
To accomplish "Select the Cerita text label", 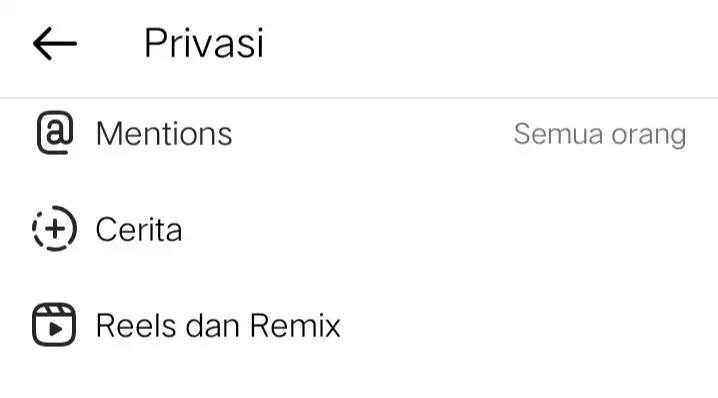I will pos(139,229).
